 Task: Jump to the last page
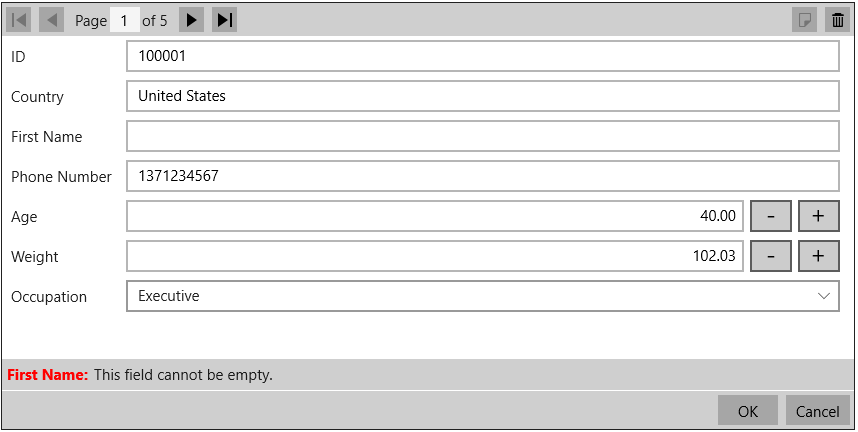[x=225, y=20]
